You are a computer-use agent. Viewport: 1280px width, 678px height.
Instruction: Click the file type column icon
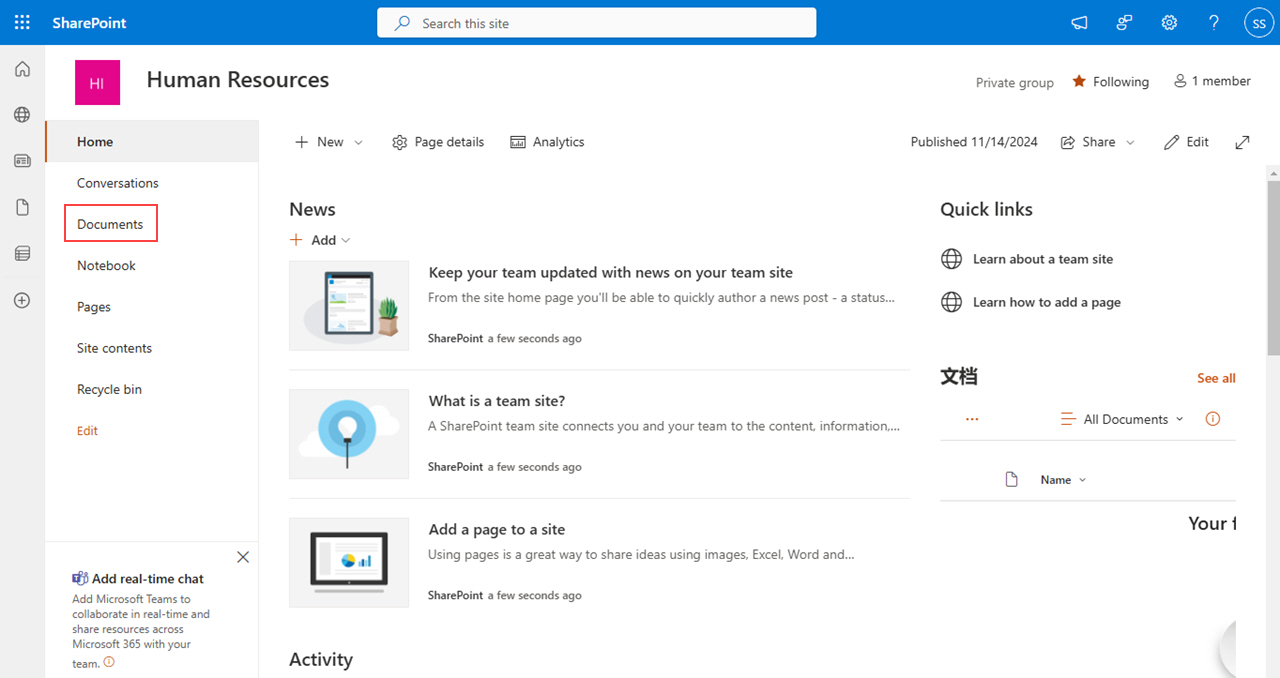(1011, 480)
